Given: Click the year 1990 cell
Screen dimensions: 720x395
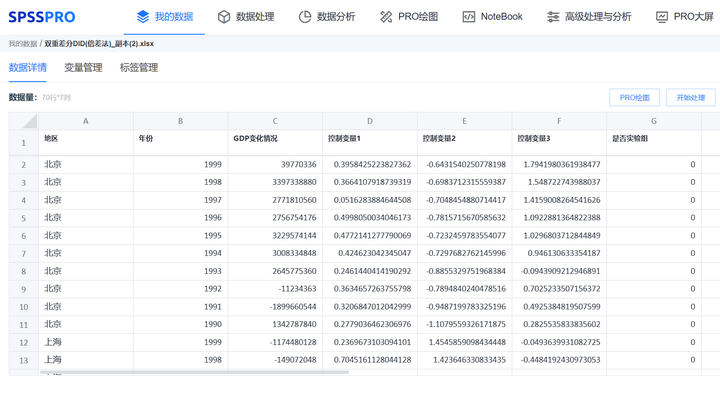Looking at the screenshot, I should pos(180,324).
